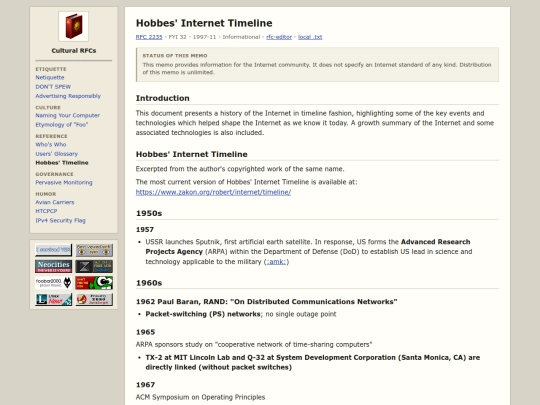540x405 pixels.
Task: Click the second Hobbes' Internet Timeline heading
Action: click(x=191, y=154)
